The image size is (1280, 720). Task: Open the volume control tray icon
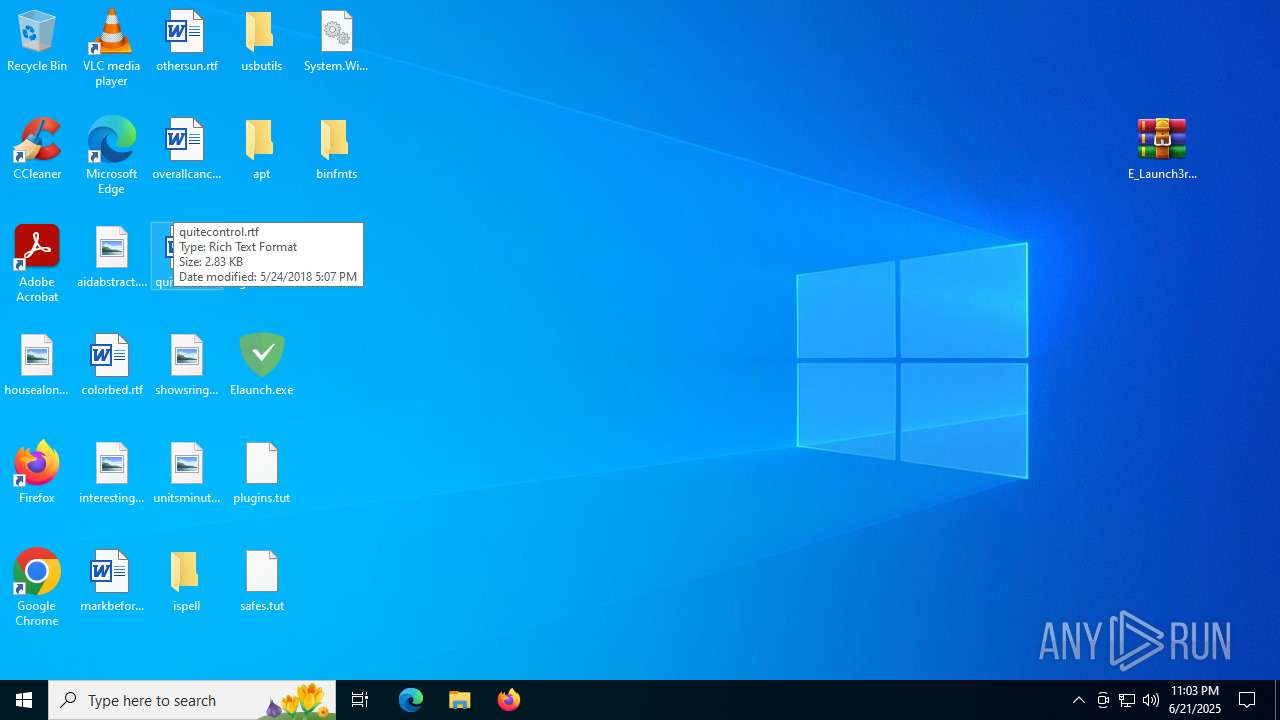click(x=1151, y=700)
